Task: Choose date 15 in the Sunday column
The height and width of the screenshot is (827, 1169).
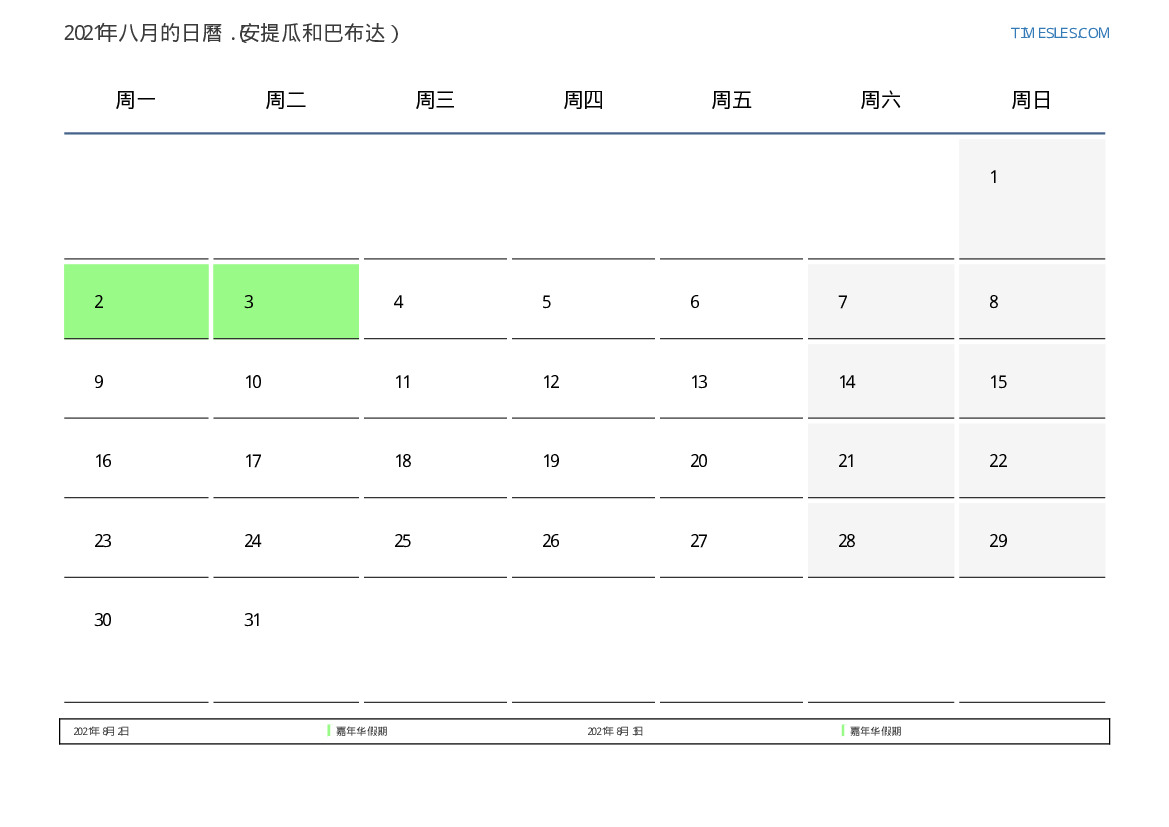Action: [x=1031, y=381]
